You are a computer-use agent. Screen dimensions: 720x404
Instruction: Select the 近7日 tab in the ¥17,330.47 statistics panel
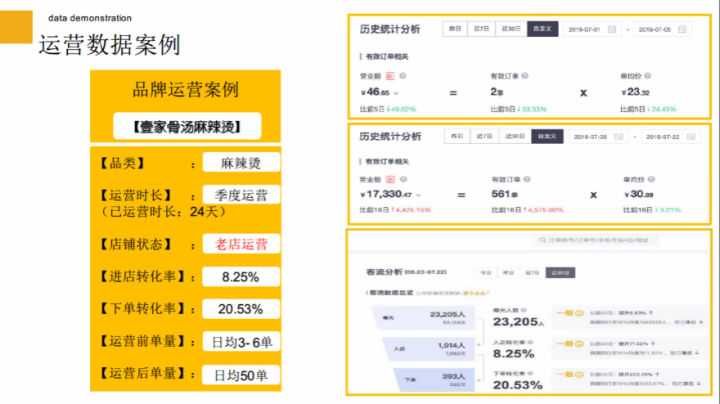pos(484,136)
